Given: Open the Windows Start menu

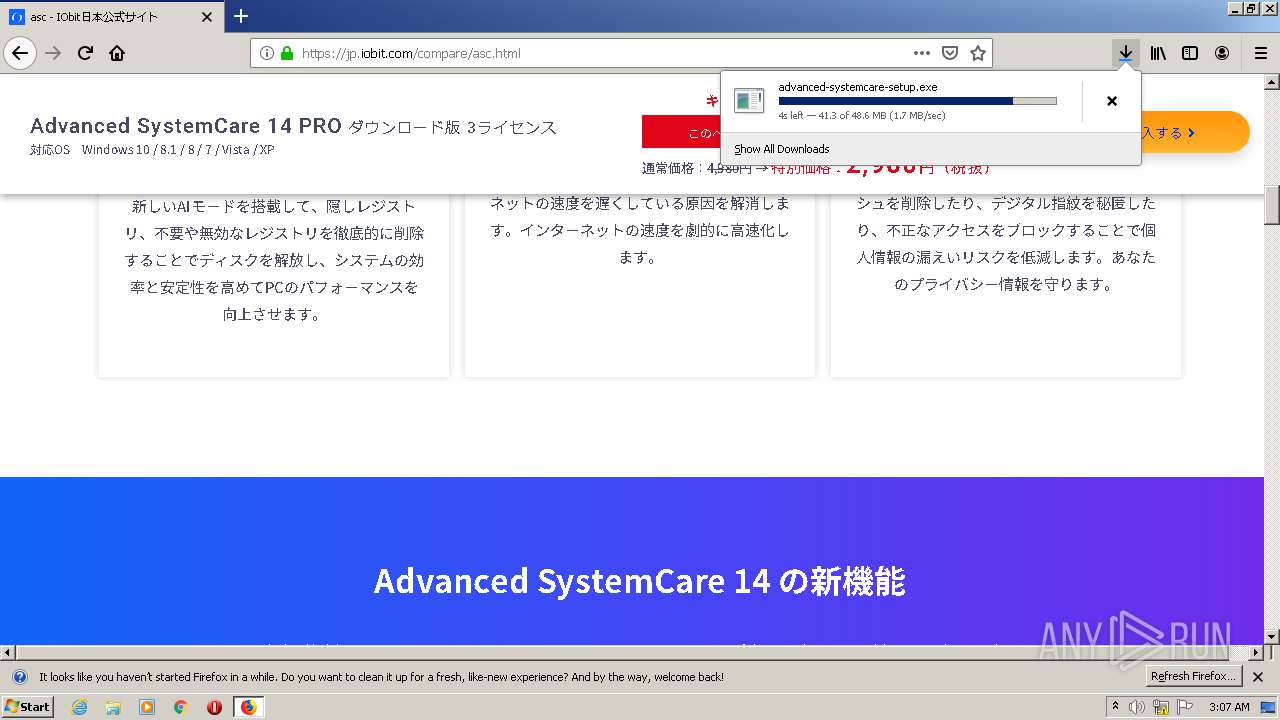Looking at the screenshot, I should (x=27, y=707).
